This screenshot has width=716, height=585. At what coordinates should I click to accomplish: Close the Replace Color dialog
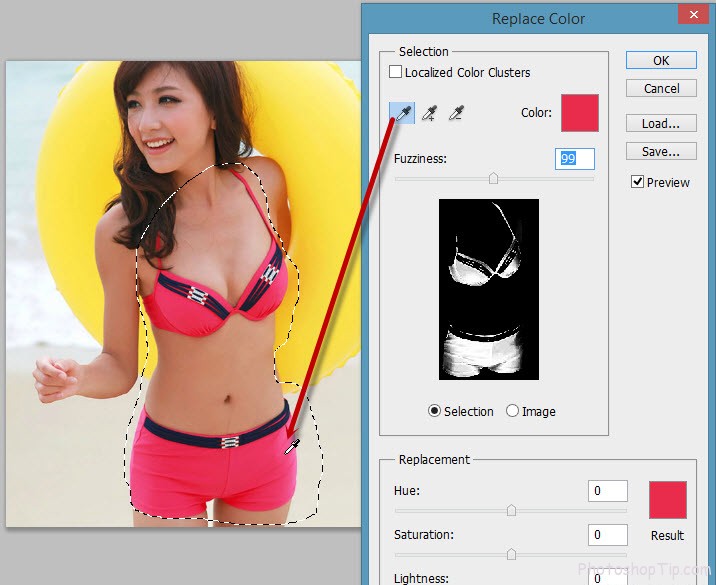(693, 15)
